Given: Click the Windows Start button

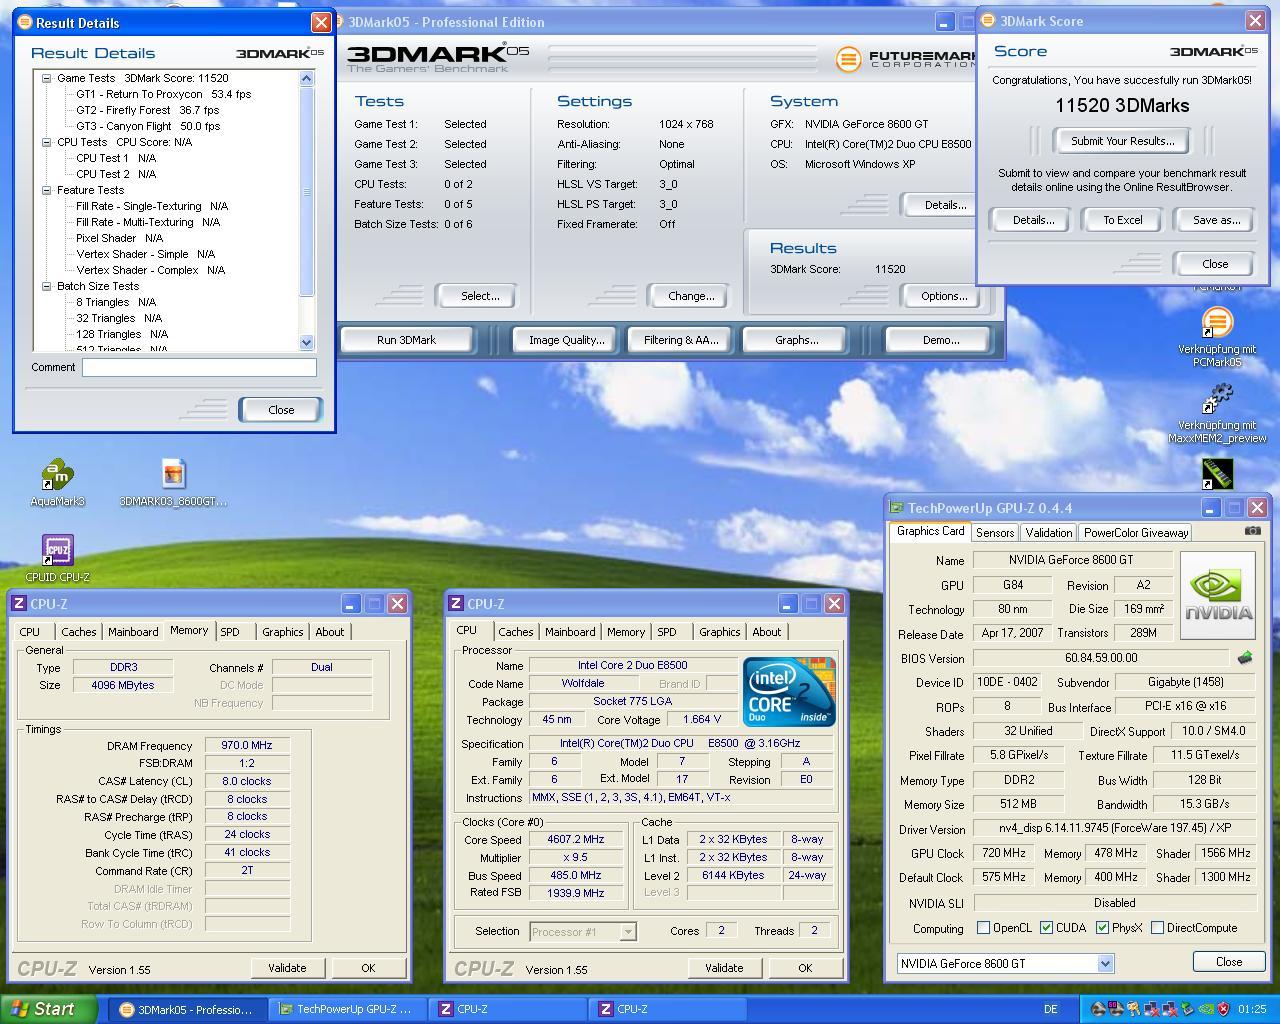Looking at the screenshot, I should (x=49, y=1009).
